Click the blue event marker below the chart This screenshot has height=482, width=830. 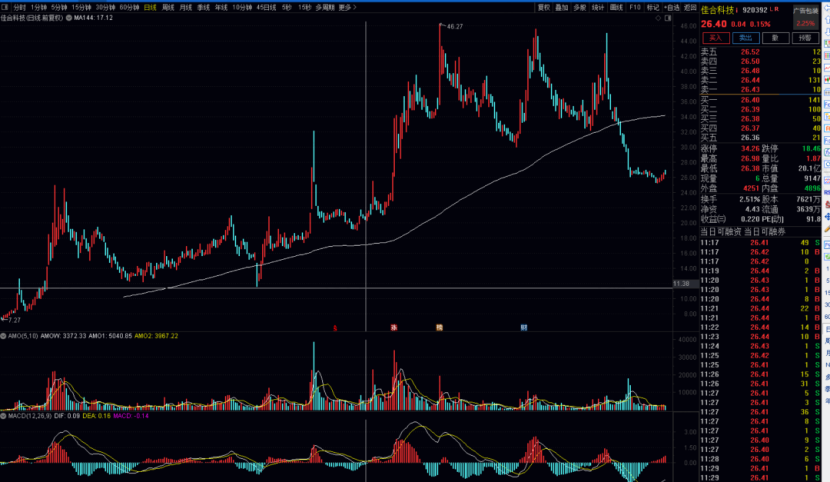point(523,327)
